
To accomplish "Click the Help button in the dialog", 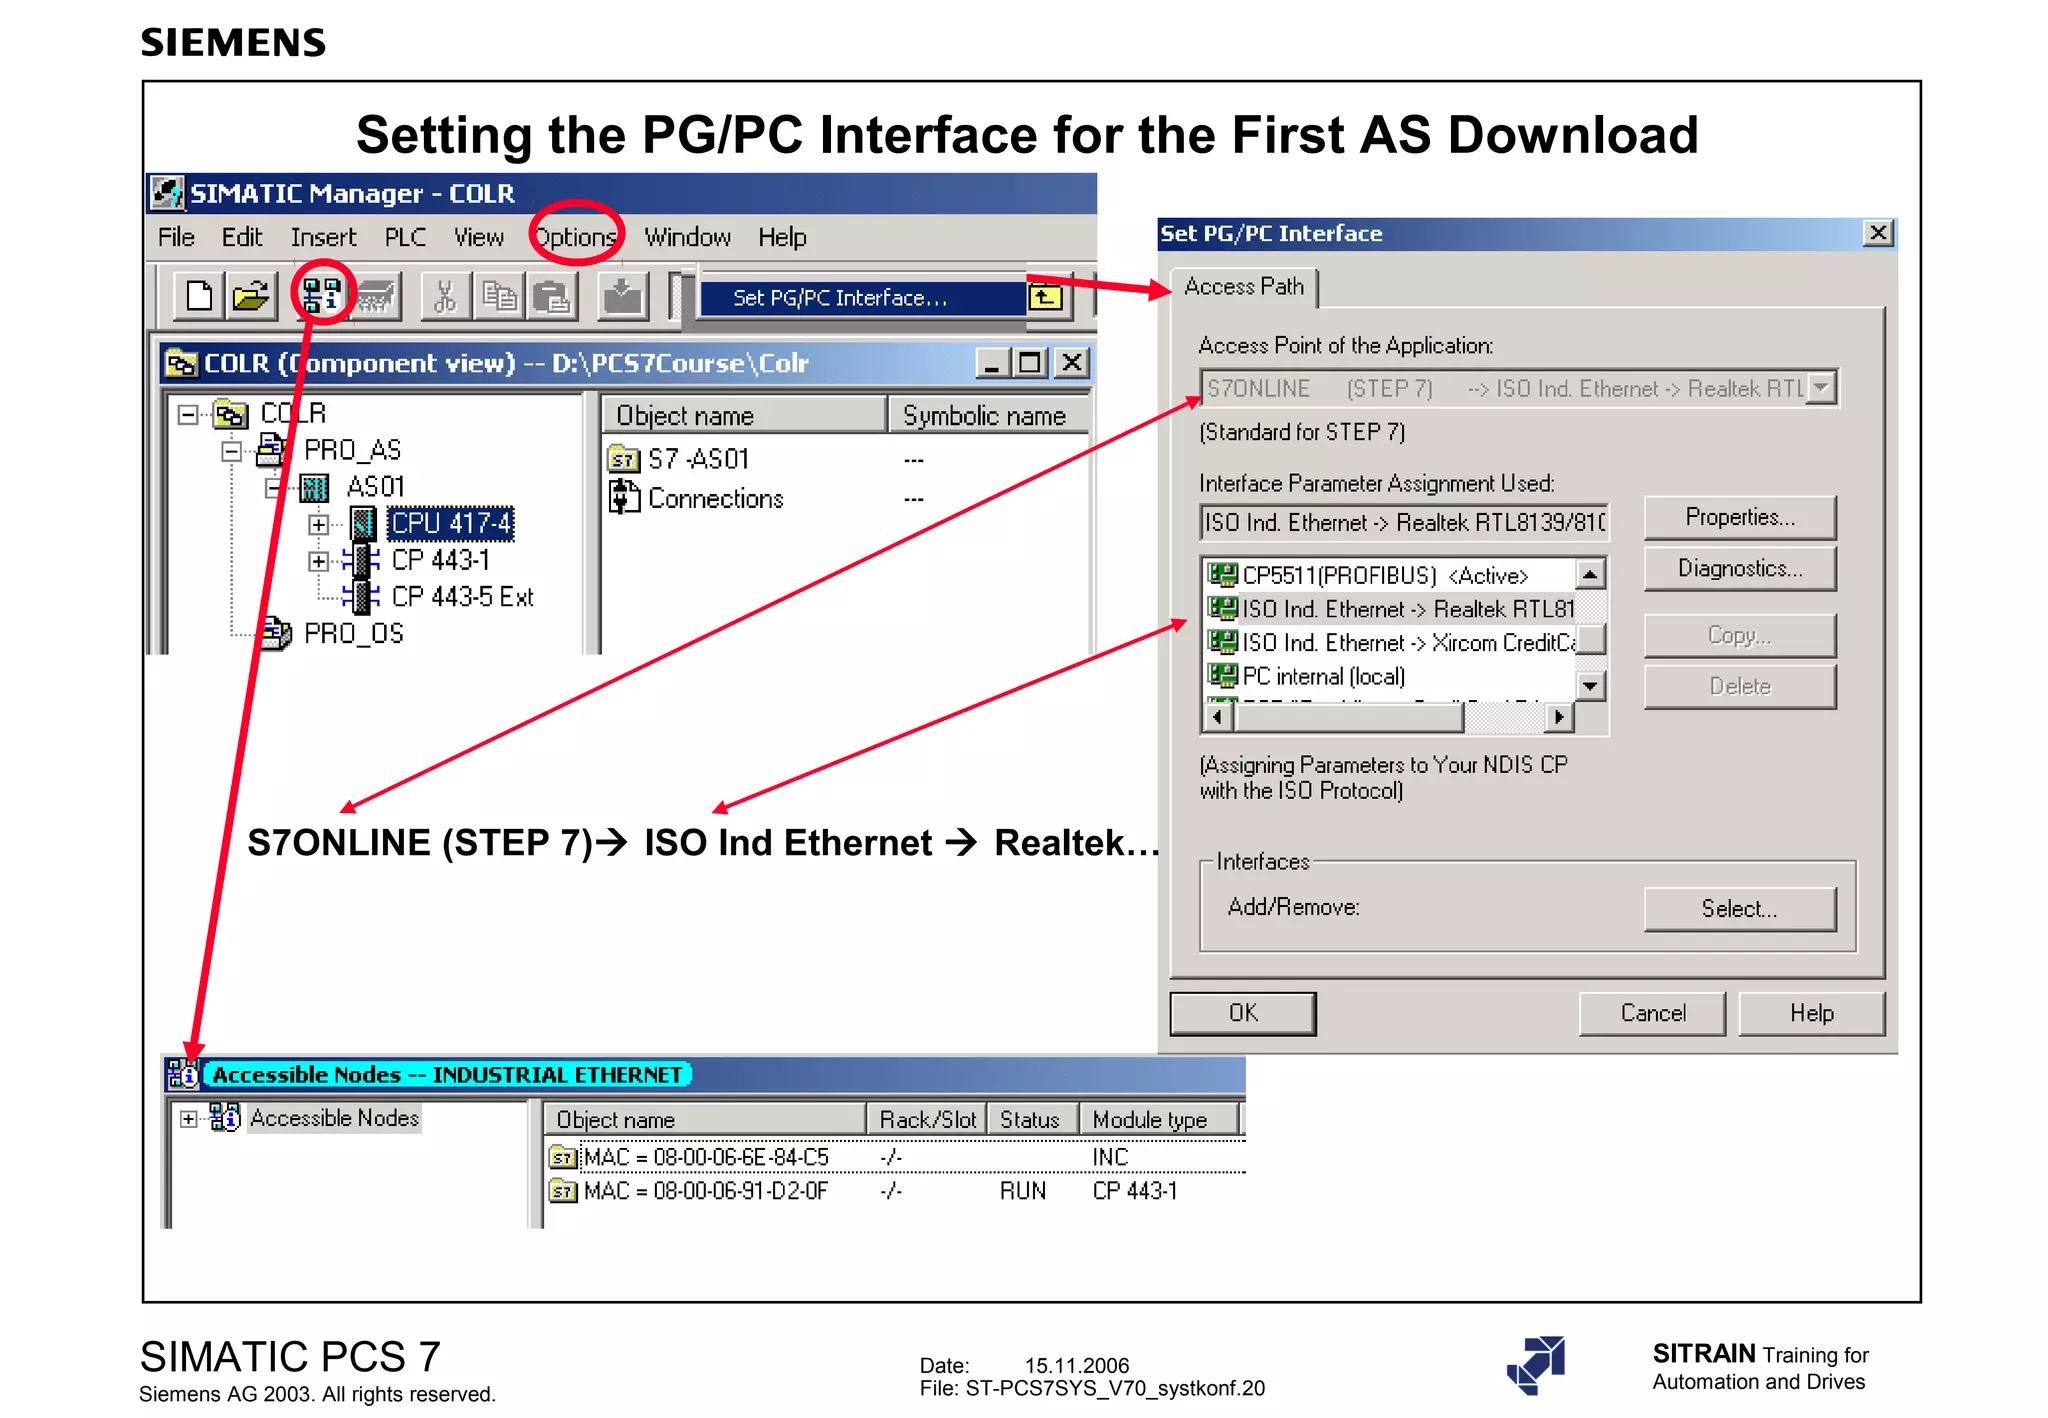I will 1812,1013.
